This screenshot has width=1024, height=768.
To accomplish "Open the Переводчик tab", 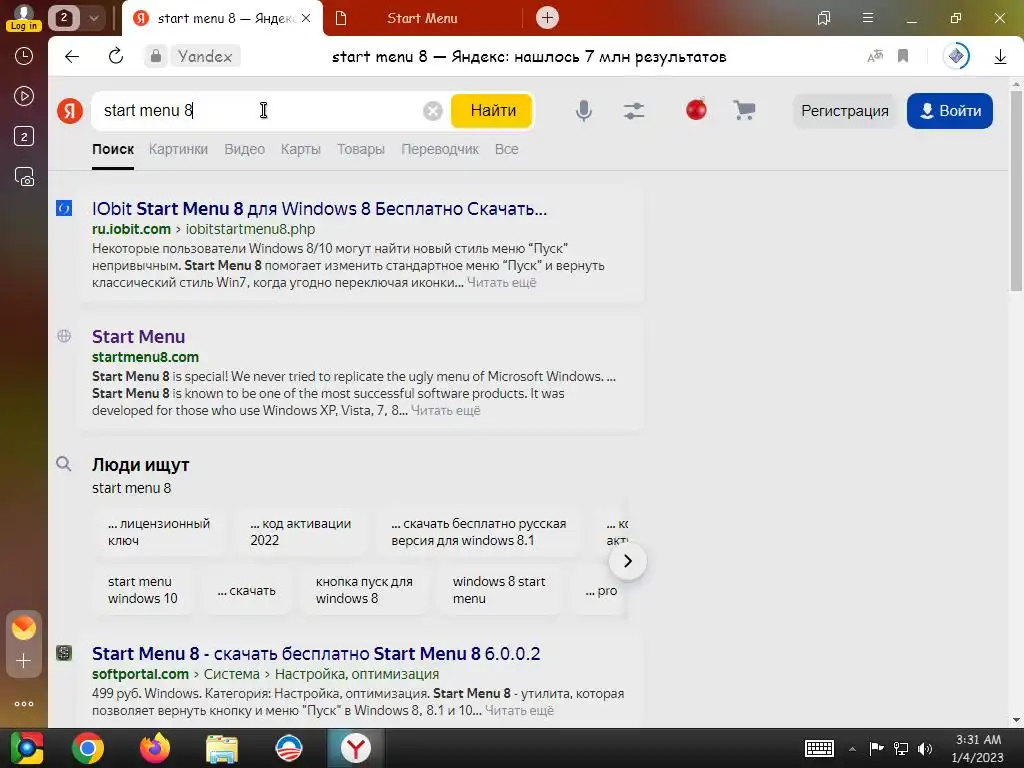I will (x=440, y=149).
